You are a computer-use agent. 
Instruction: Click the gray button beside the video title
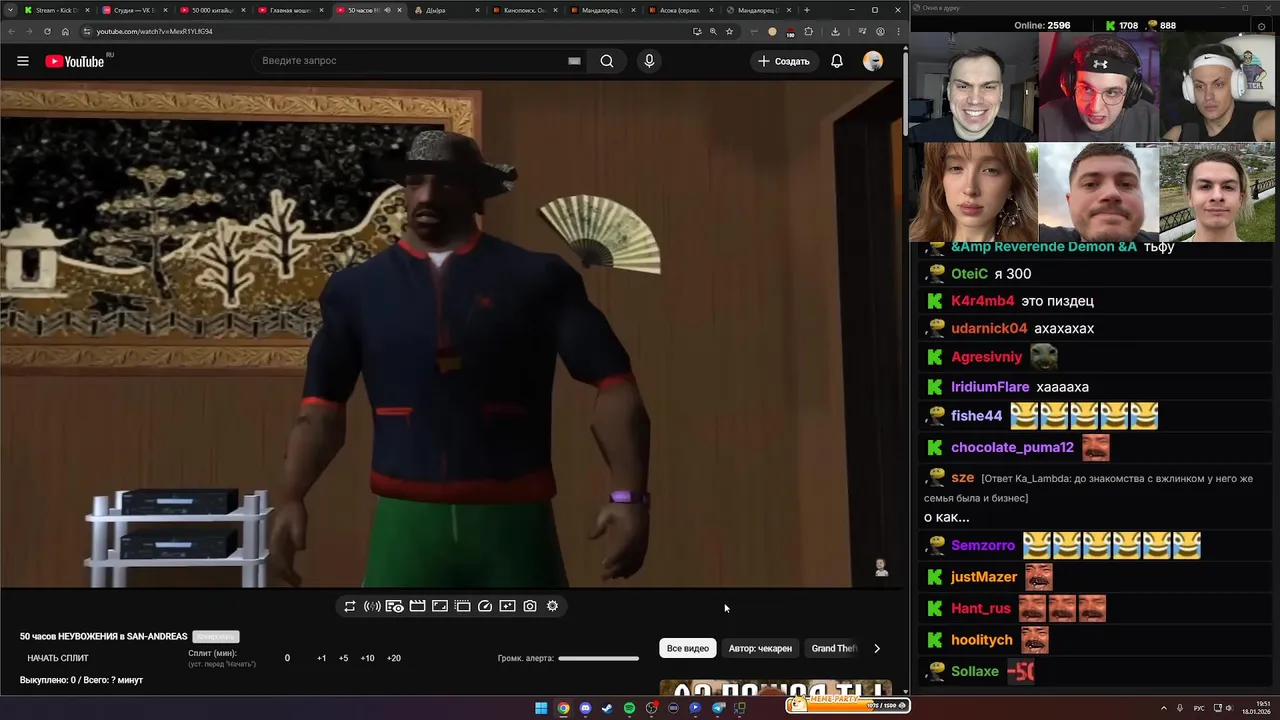coord(216,637)
